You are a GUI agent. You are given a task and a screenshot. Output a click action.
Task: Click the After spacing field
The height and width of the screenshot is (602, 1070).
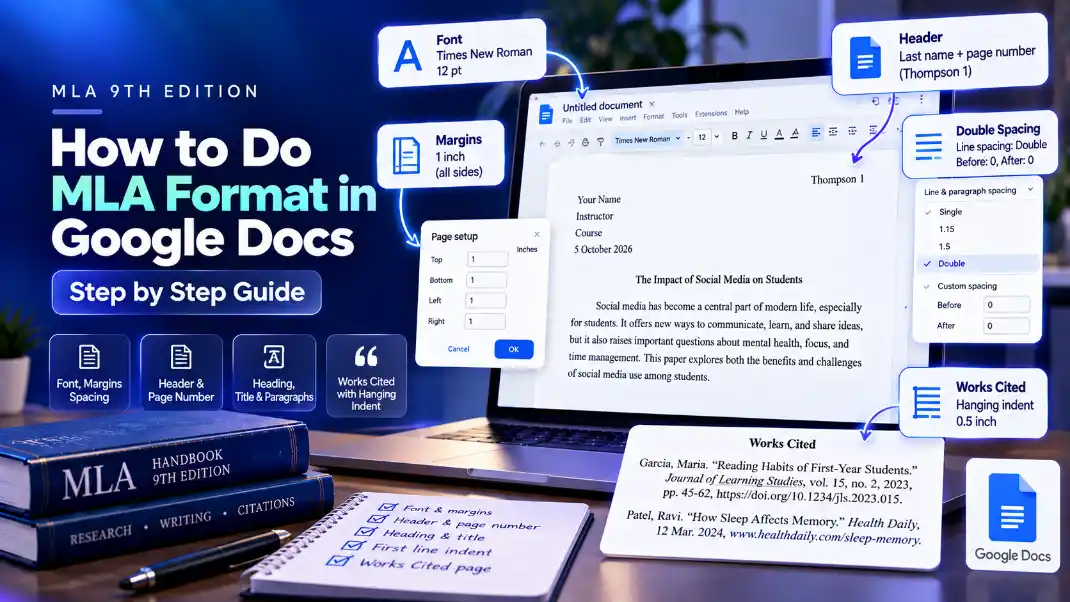1007,326
